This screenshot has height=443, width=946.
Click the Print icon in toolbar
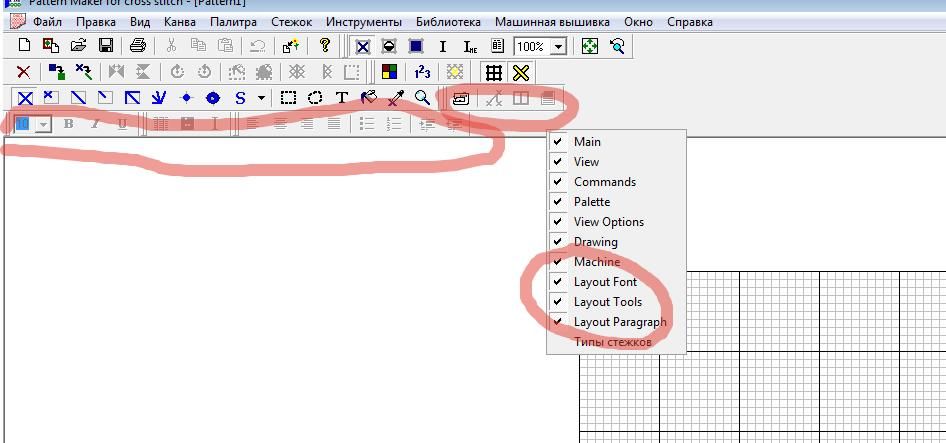pyautogui.click(x=138, y=46)
